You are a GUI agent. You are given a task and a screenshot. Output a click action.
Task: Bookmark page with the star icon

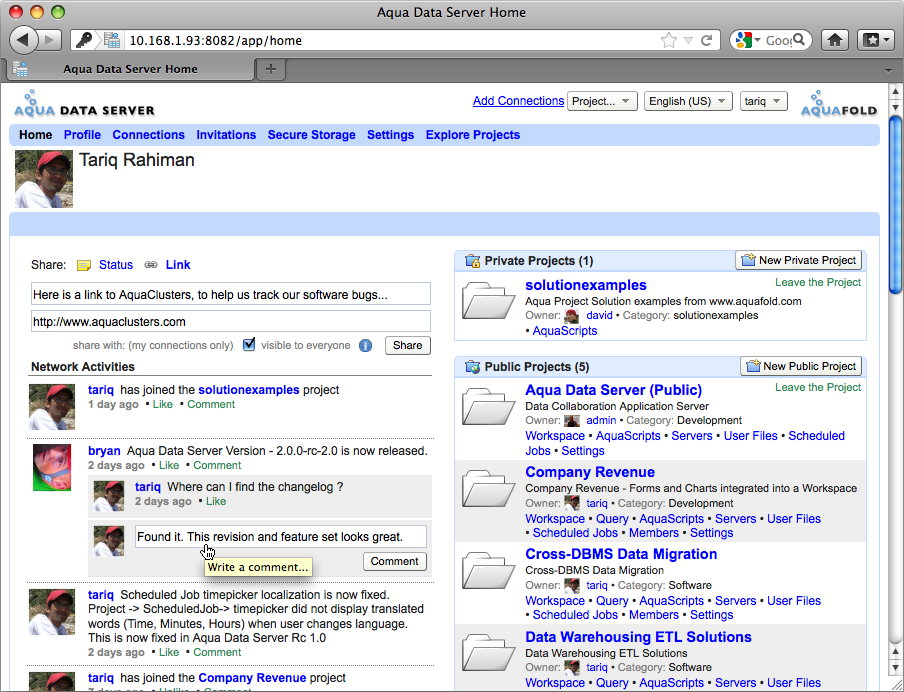point(668,40)
